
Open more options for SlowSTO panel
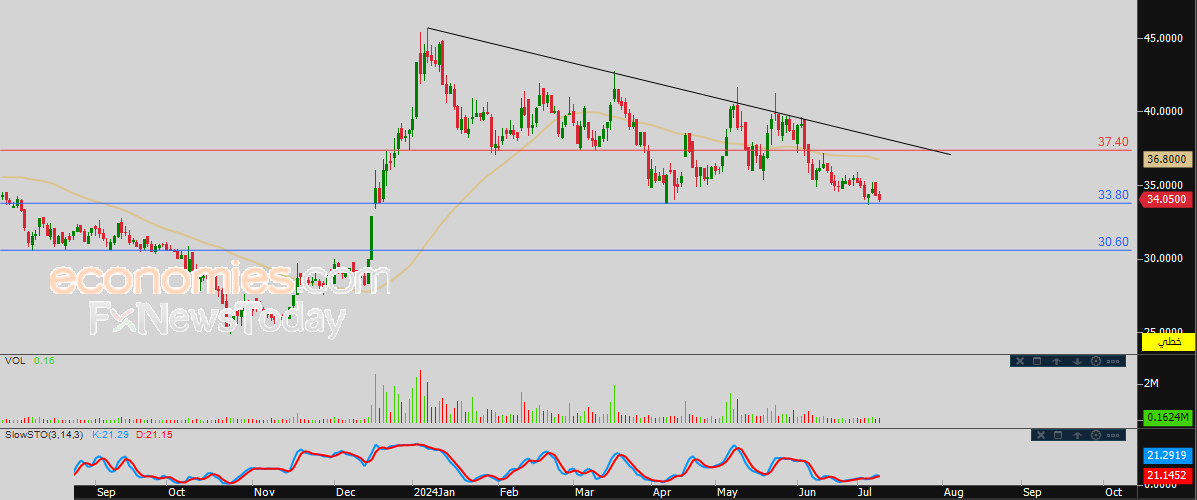point(1113,435)
